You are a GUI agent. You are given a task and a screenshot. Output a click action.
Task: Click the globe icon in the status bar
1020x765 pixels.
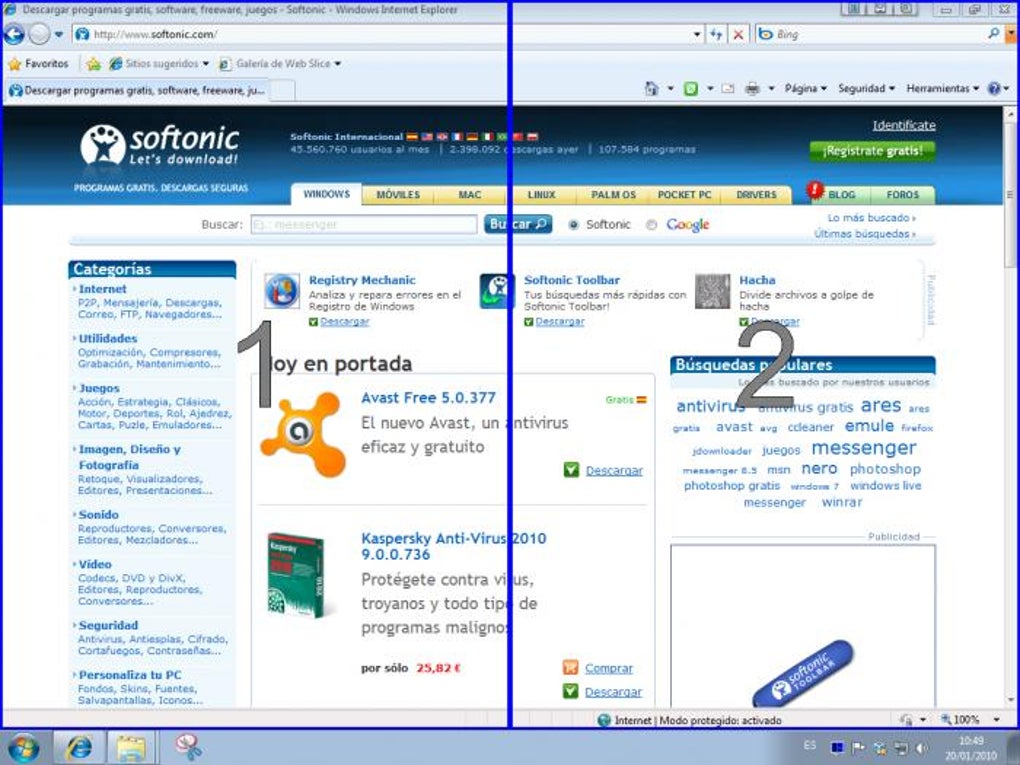click(x=604, y=720)
